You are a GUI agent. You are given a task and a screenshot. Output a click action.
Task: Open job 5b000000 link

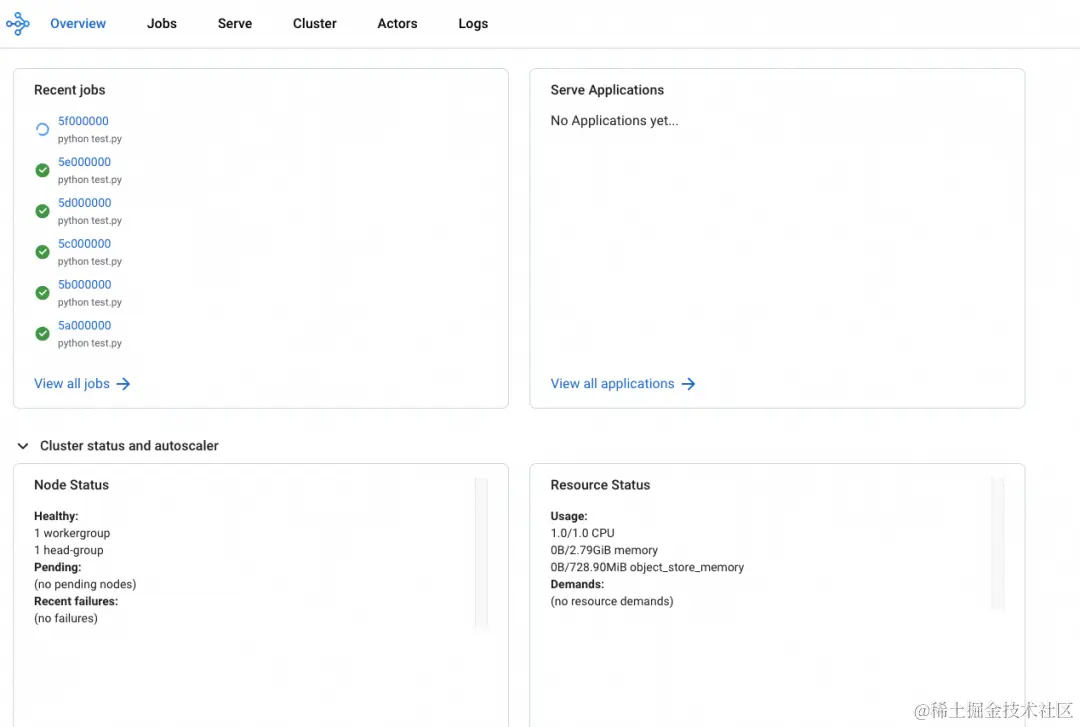(84, 285)
